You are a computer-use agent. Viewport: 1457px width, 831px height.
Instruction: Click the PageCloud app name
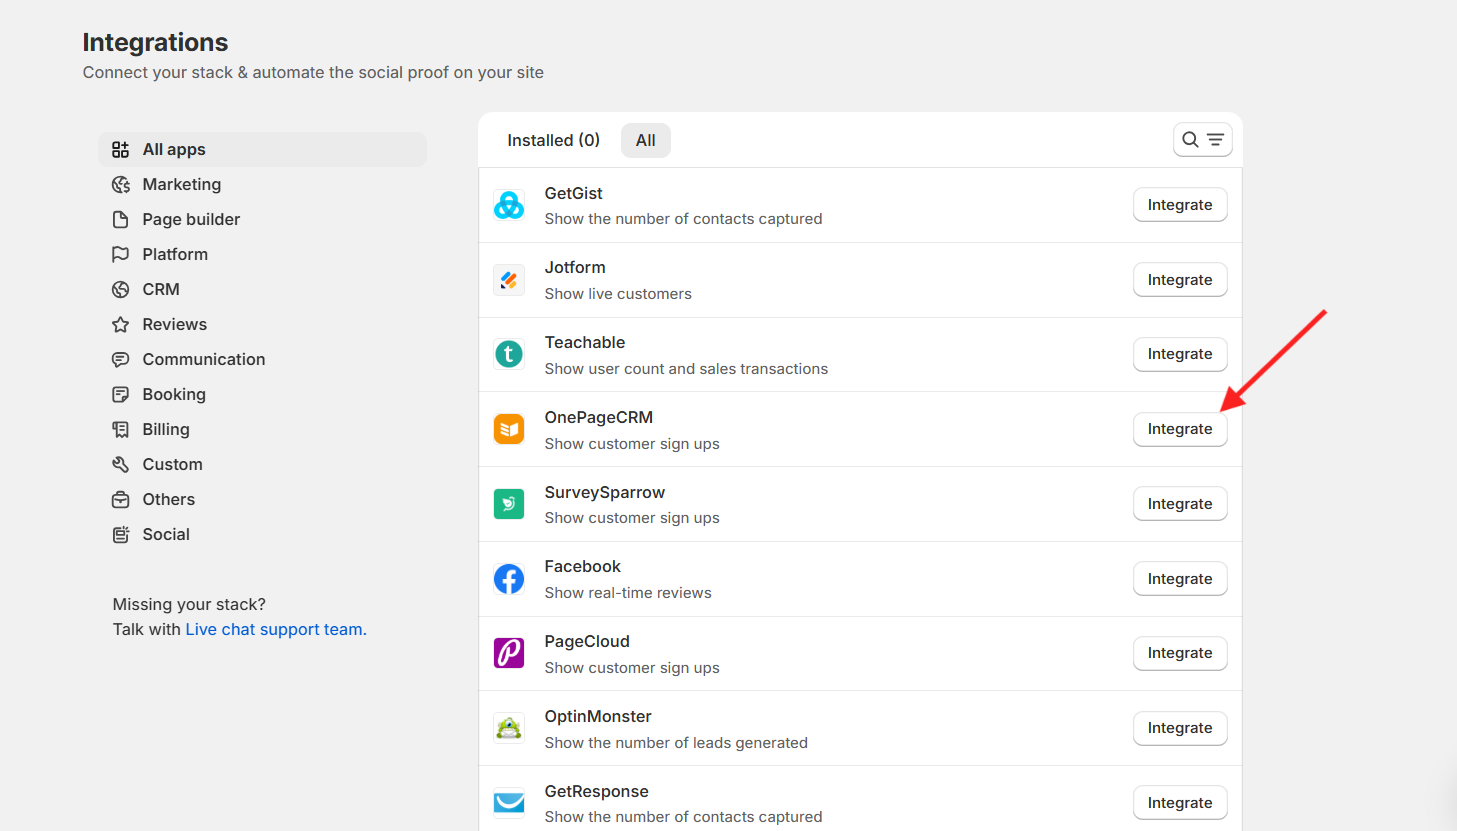[x=587, y=642]
